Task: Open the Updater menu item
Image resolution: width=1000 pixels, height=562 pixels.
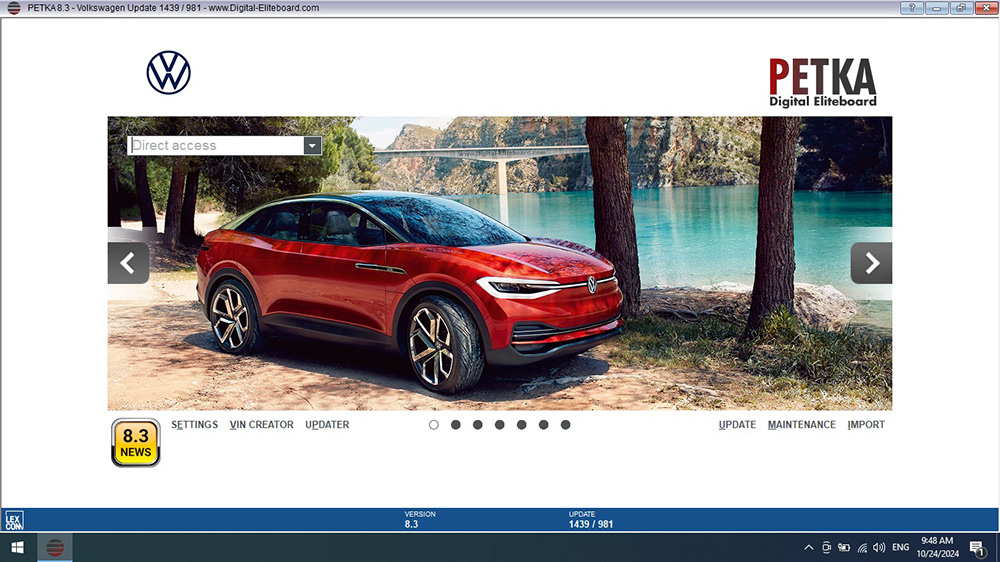Action: pyautogui.click(x=327, y=425)
